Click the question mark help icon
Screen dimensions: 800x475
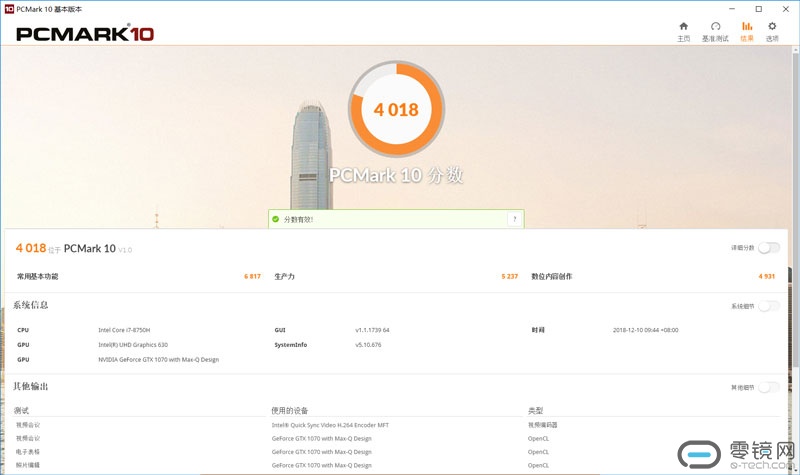514,219
